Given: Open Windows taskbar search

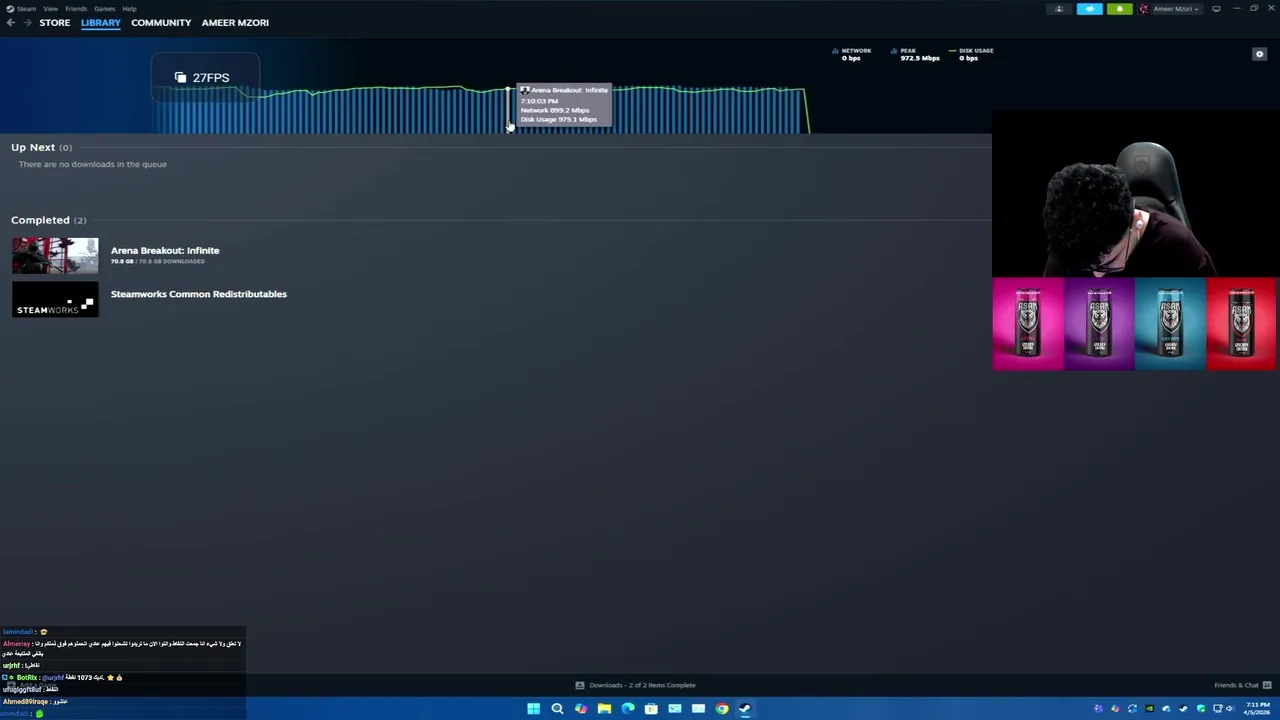Looking at the screenshot, I should point(557,709).
